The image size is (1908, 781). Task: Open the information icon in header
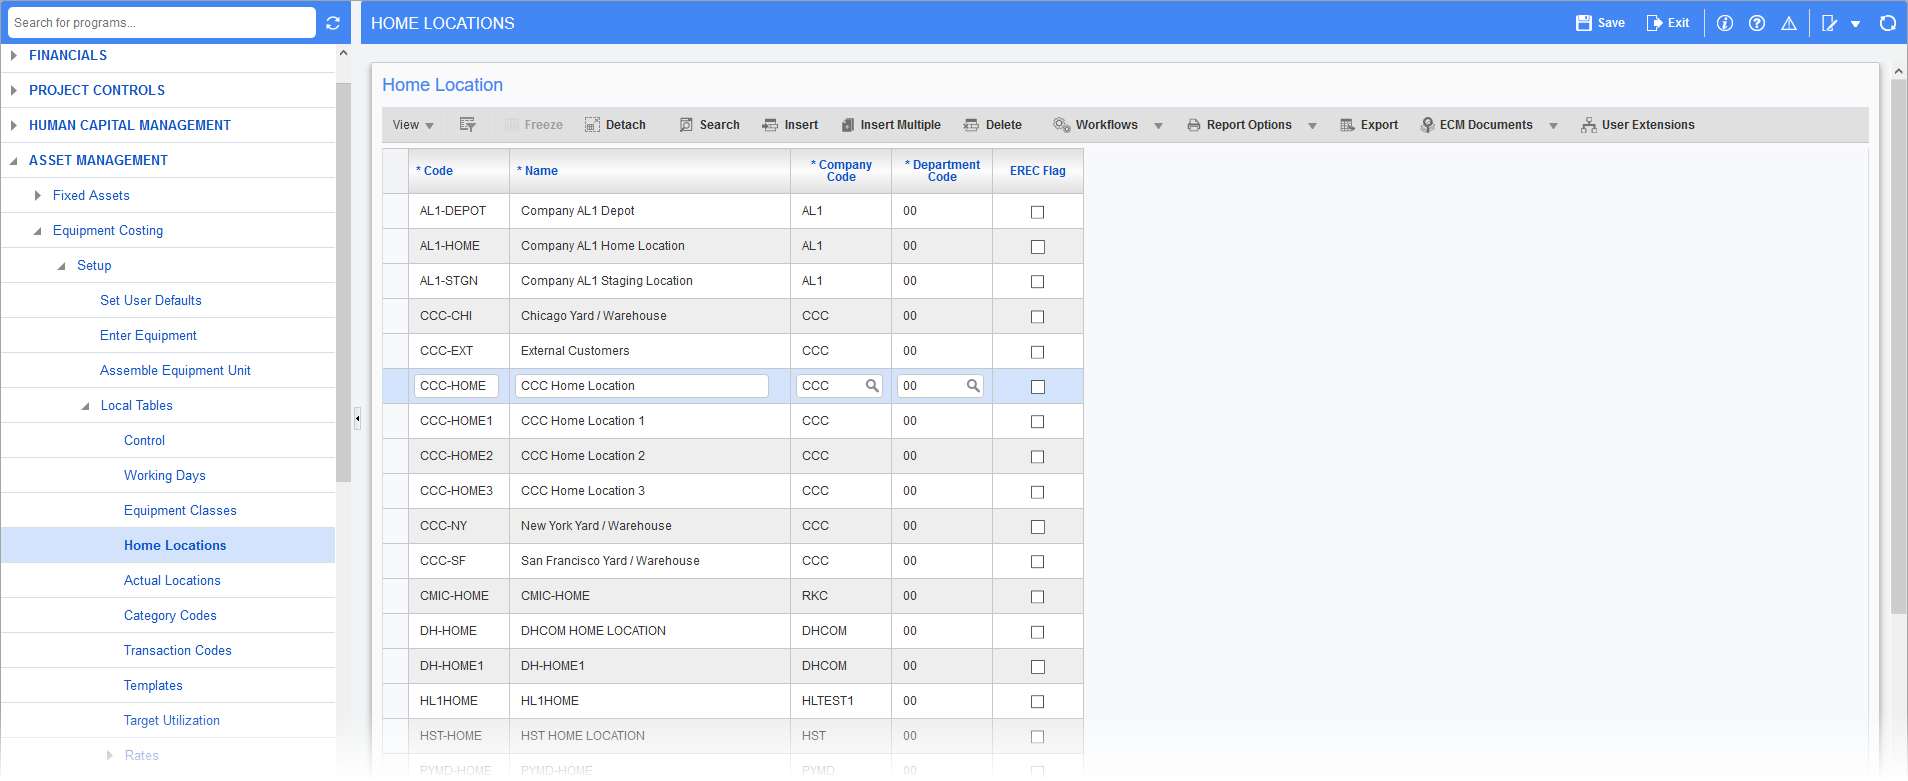point(1725,23)
